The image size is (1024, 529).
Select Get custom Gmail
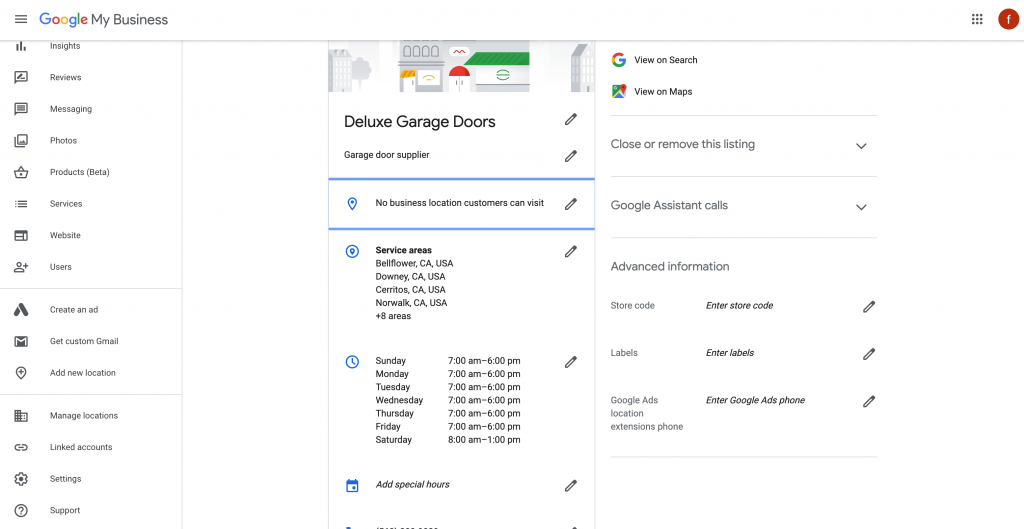click(x=84, y=342)
